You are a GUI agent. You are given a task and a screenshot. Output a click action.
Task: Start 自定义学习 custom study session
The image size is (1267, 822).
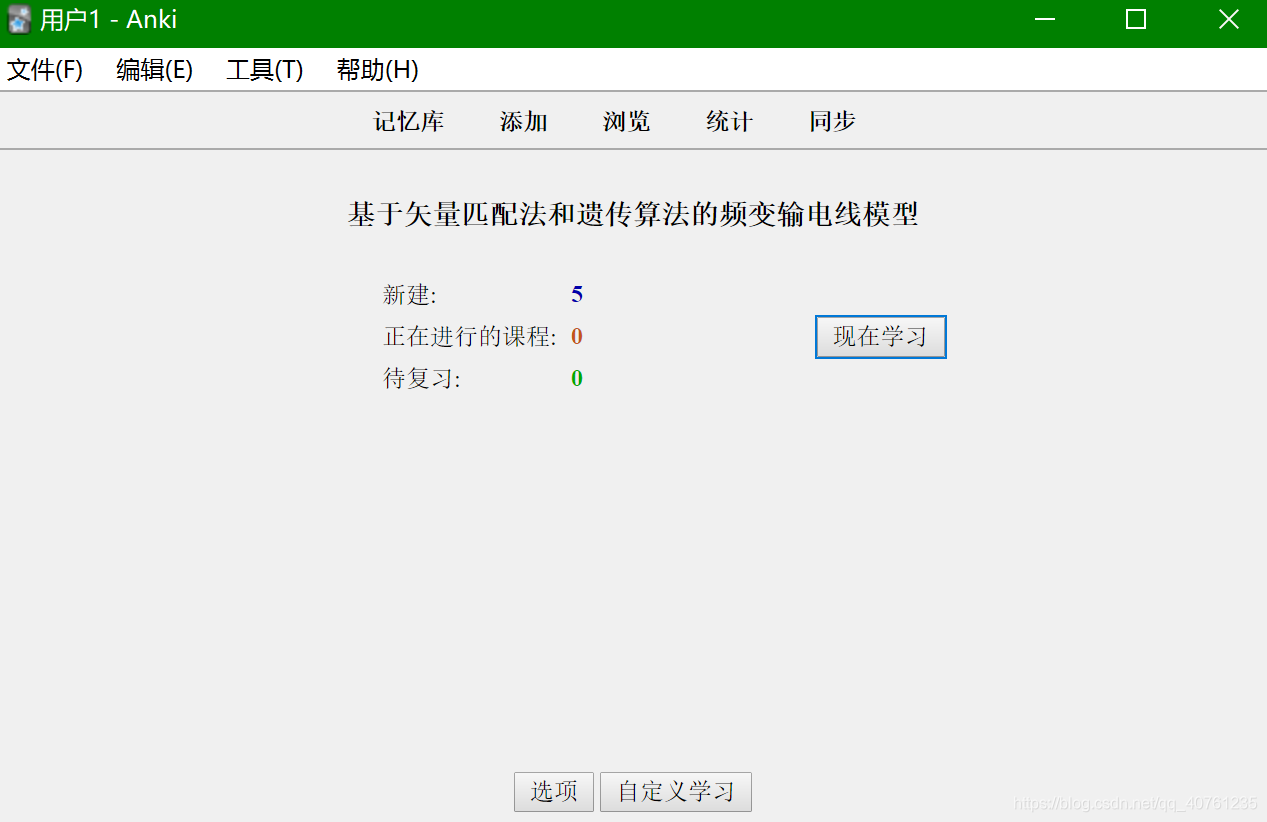coord(675,790)
